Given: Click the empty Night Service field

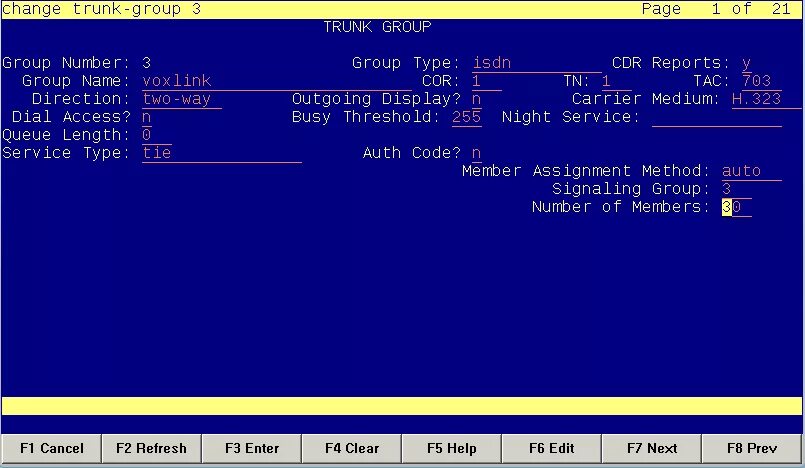Looking at the screenshot, I should [717, 118].
